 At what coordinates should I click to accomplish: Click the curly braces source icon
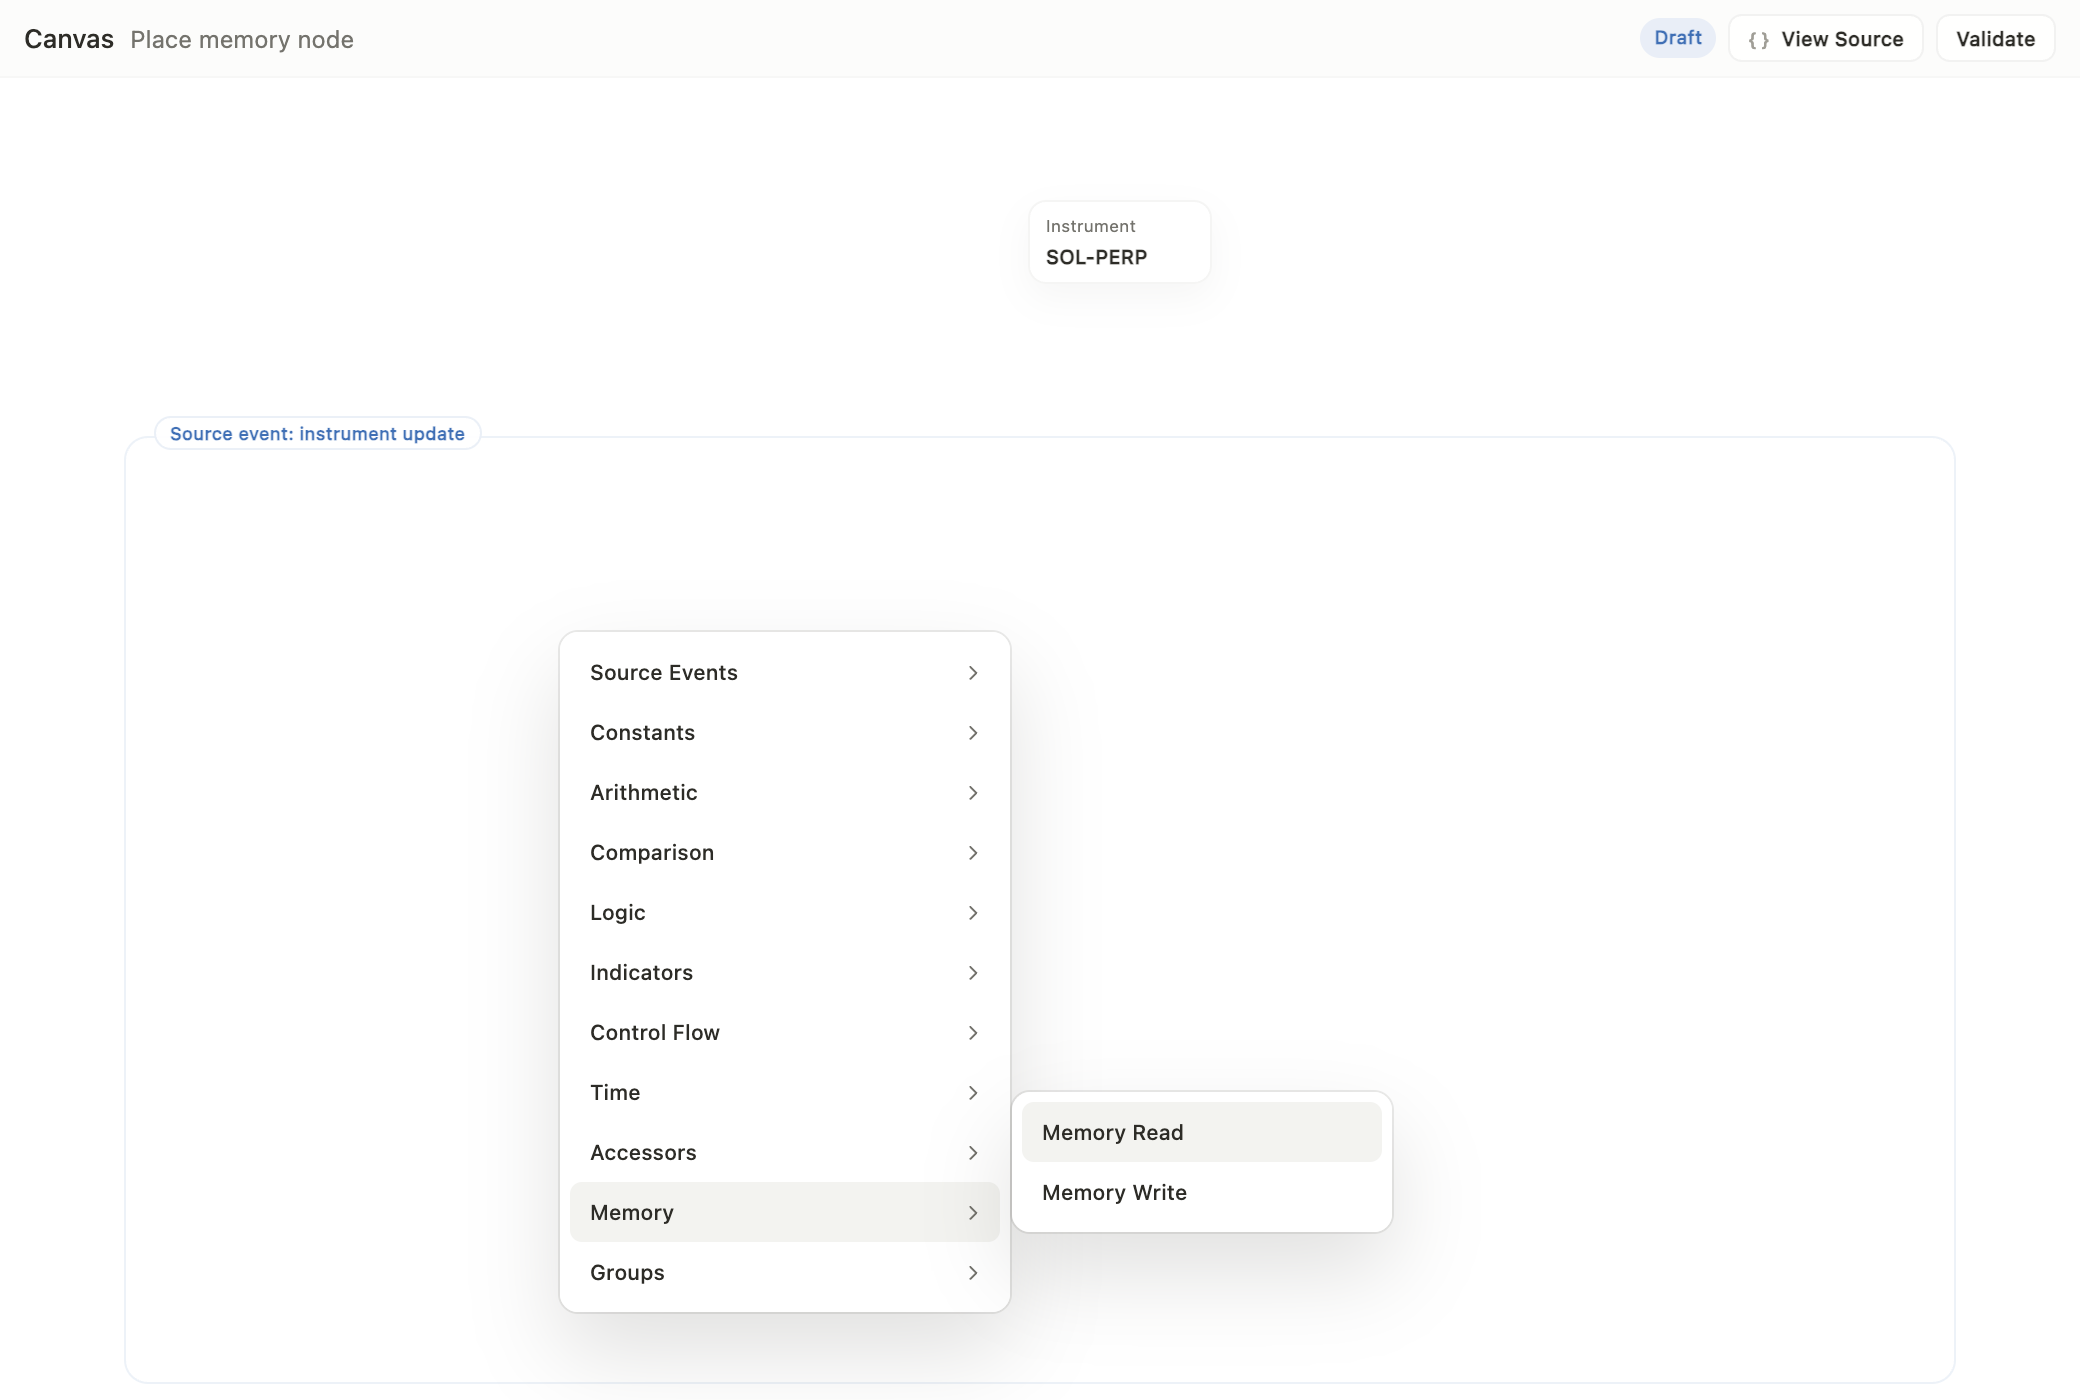click(1758, 40)
